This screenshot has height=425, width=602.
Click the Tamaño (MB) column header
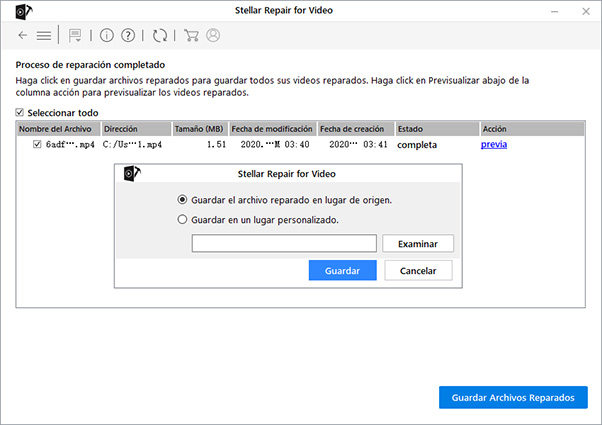pos(200,129)
